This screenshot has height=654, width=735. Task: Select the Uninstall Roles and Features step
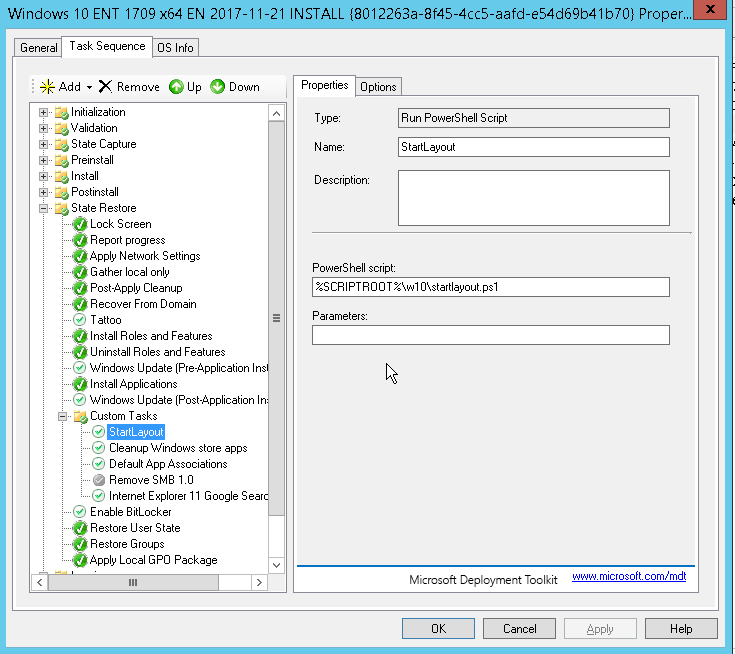158,352
